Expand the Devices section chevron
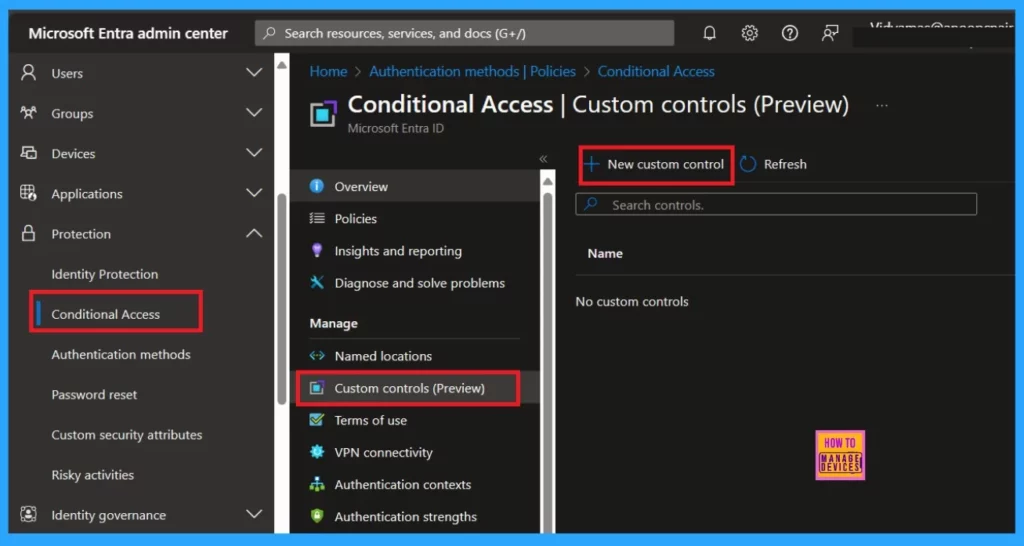 [254, 153]
